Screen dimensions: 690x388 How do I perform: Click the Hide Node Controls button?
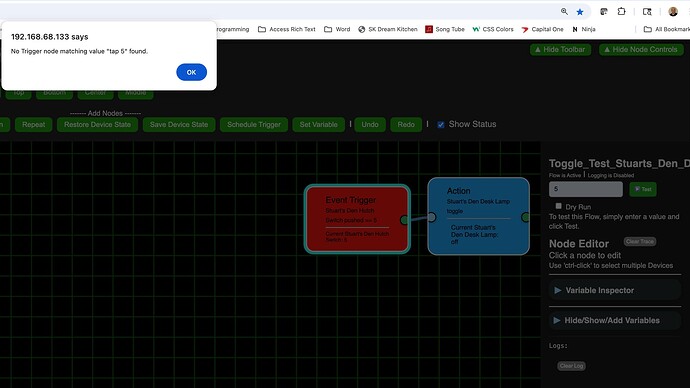point(641,50)
